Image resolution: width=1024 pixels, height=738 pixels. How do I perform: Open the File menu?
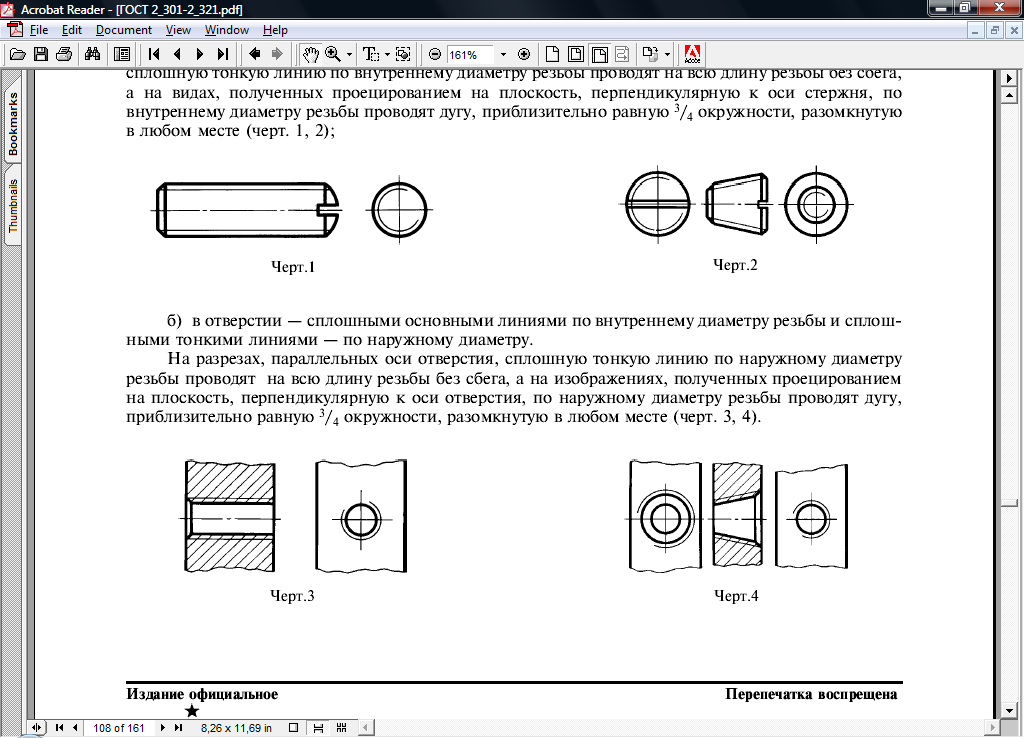coord(39,30)
